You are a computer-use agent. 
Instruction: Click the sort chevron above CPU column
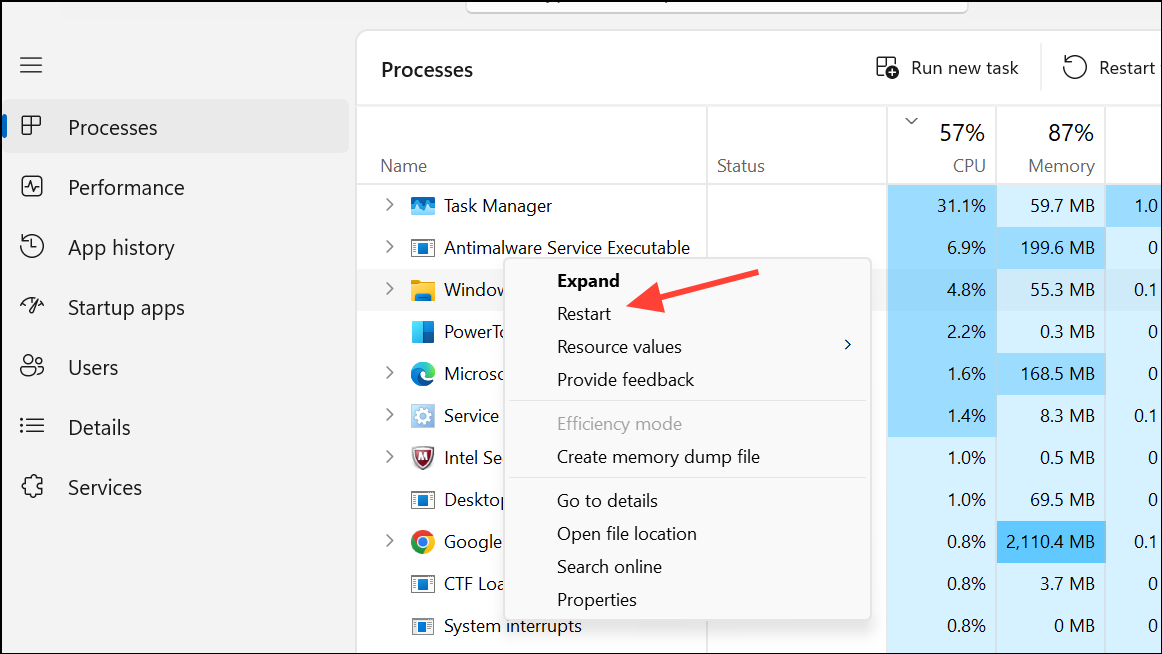click(912, 121)
